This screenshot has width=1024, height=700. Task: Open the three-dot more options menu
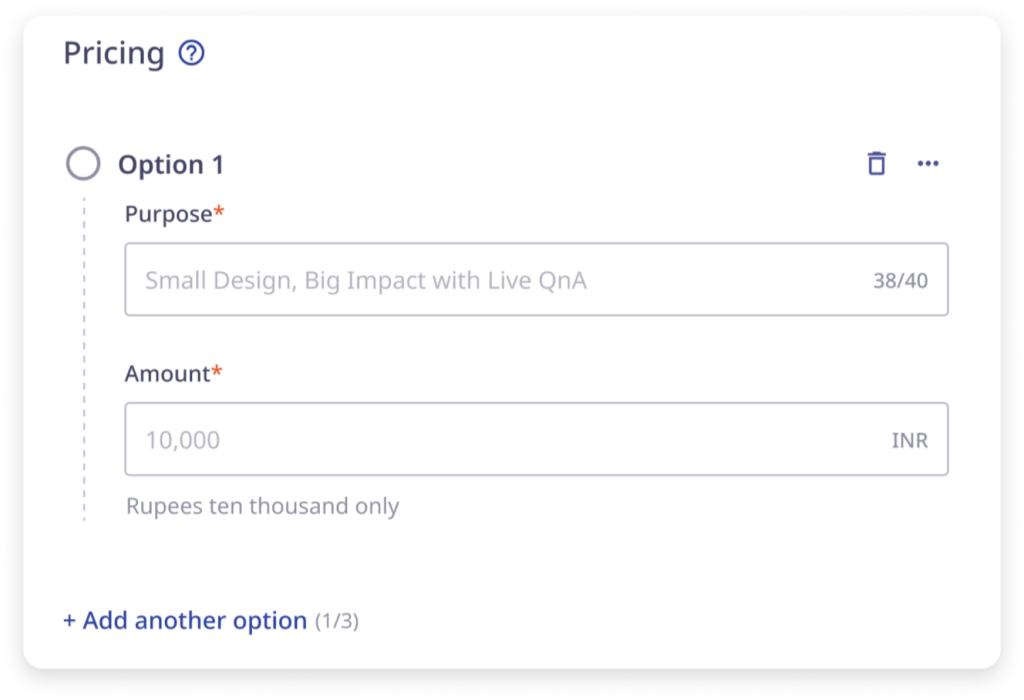[x=928, y=163]
